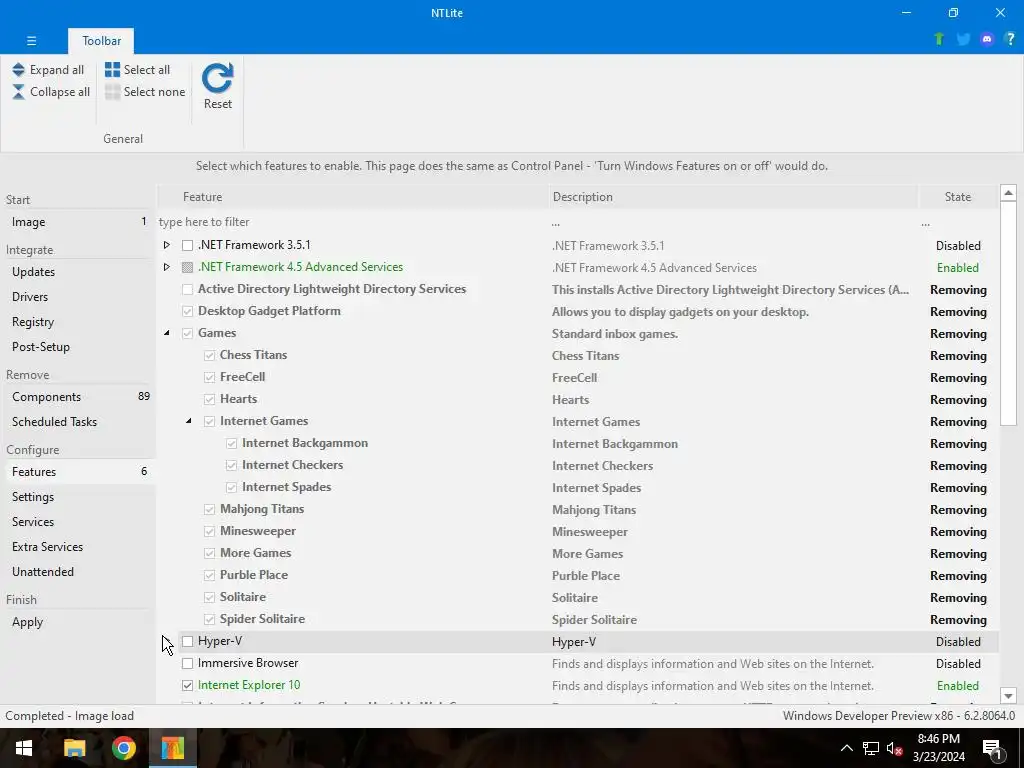This screenshot has height=768, width=1024.
Task: Open Extra Services in the sidebar
Action: coord(78,547)
